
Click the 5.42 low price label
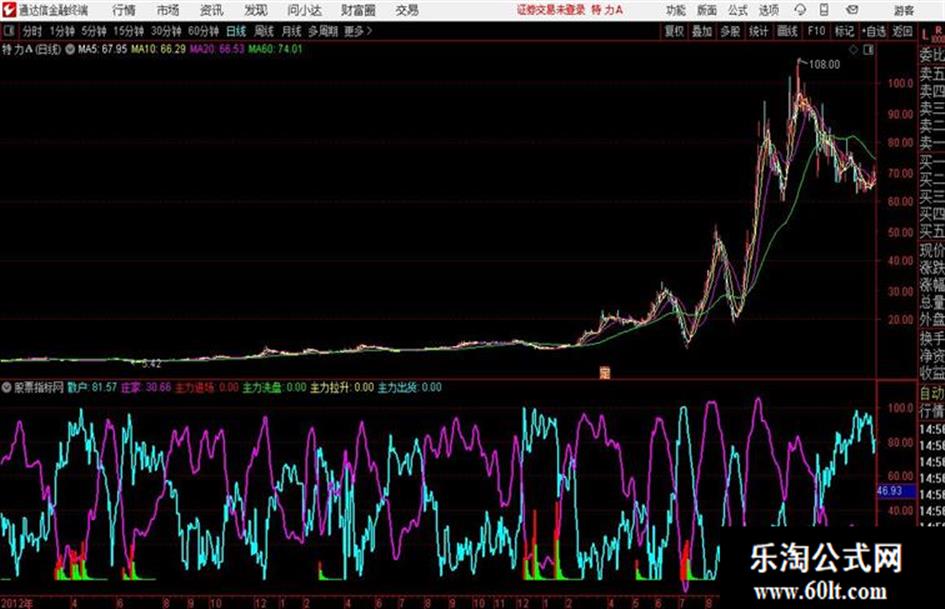pyautogui.click(x=151, y=364)
